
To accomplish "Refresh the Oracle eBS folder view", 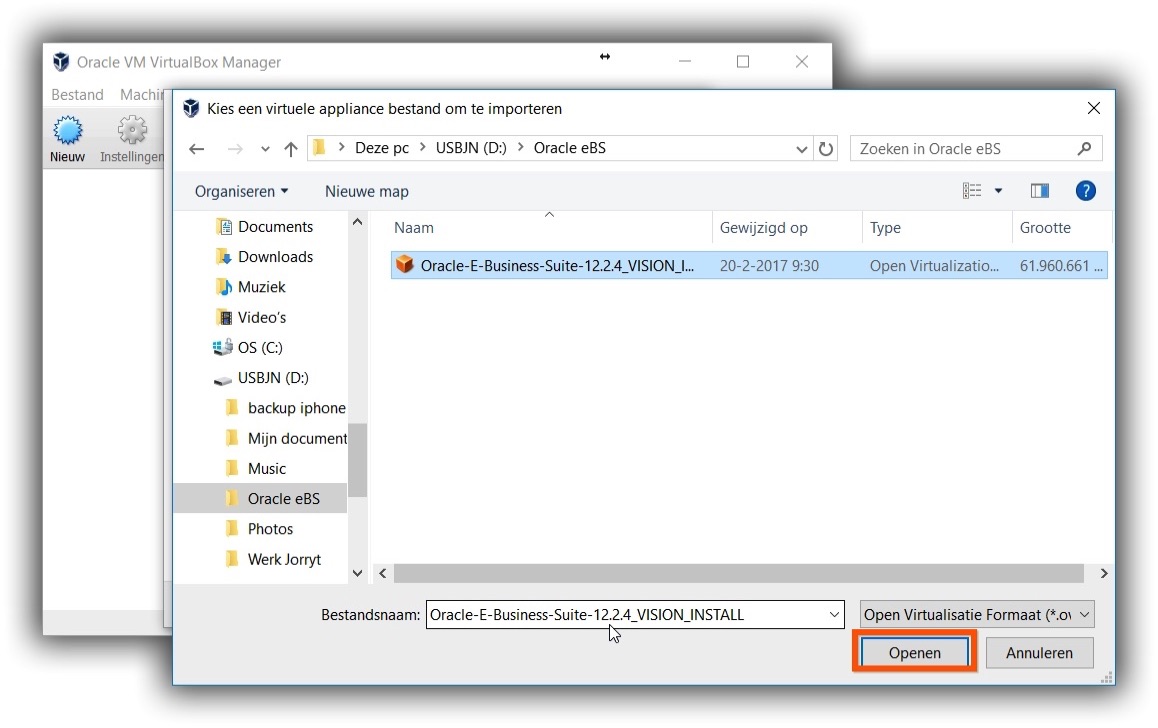I will (x=826, y=149).
